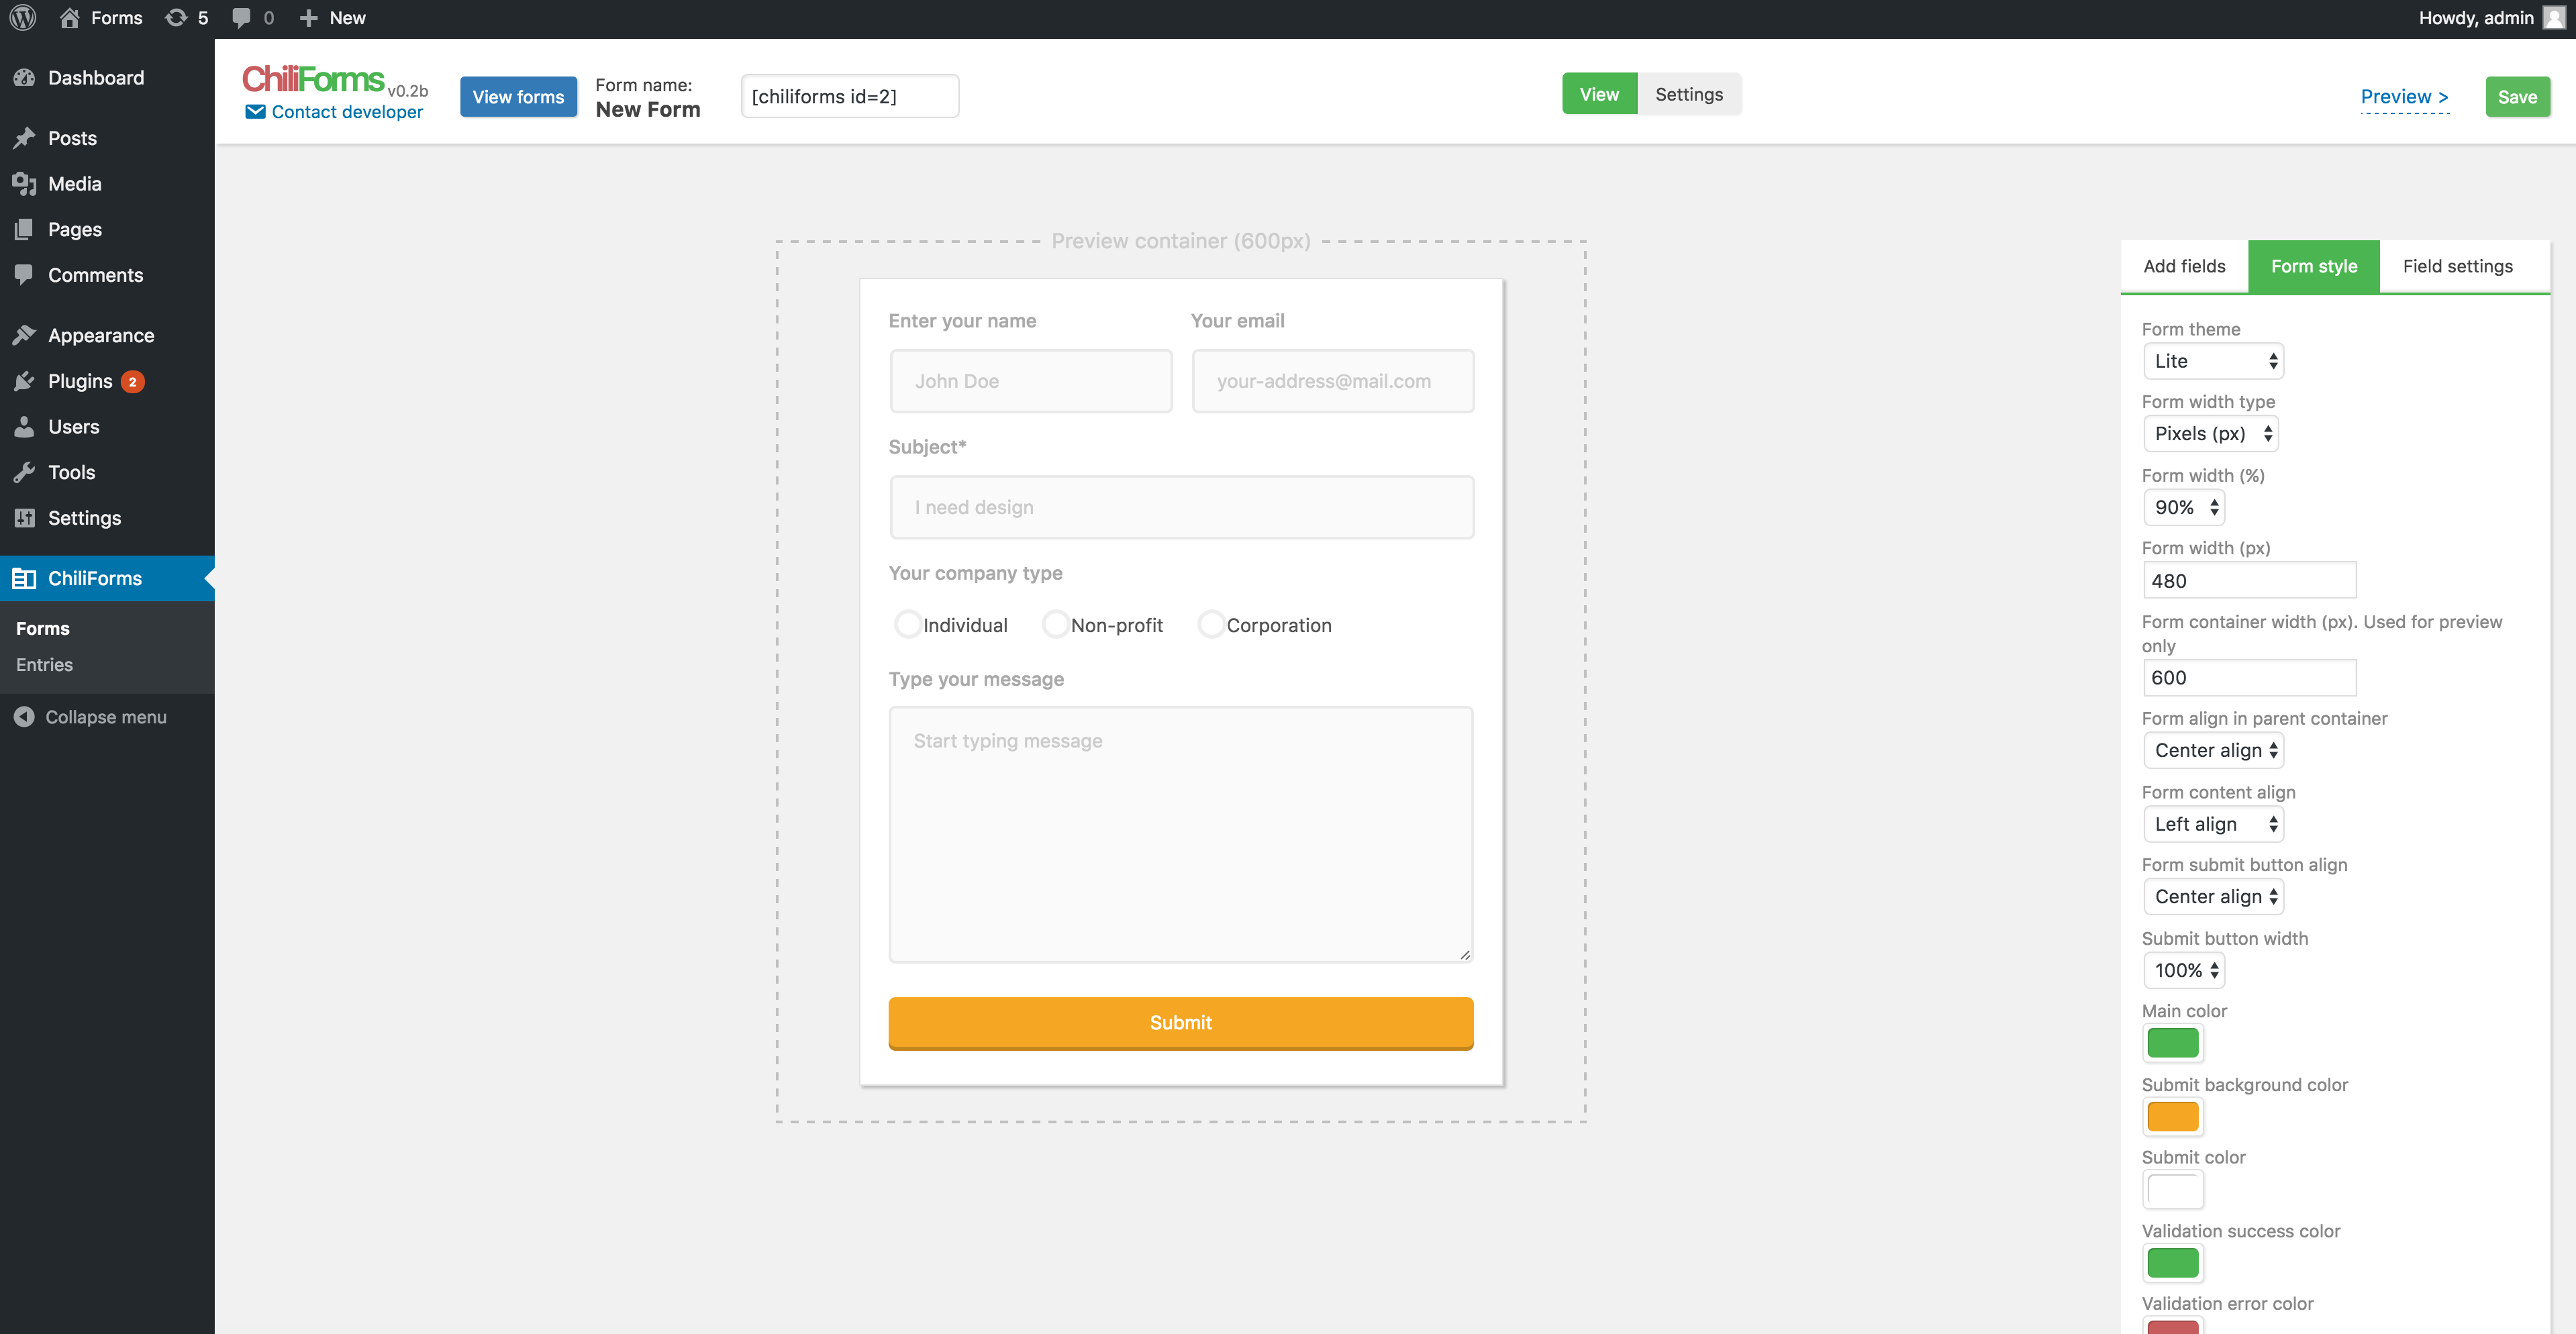
Task: Click the message textarea
Action: point(1180,834)
